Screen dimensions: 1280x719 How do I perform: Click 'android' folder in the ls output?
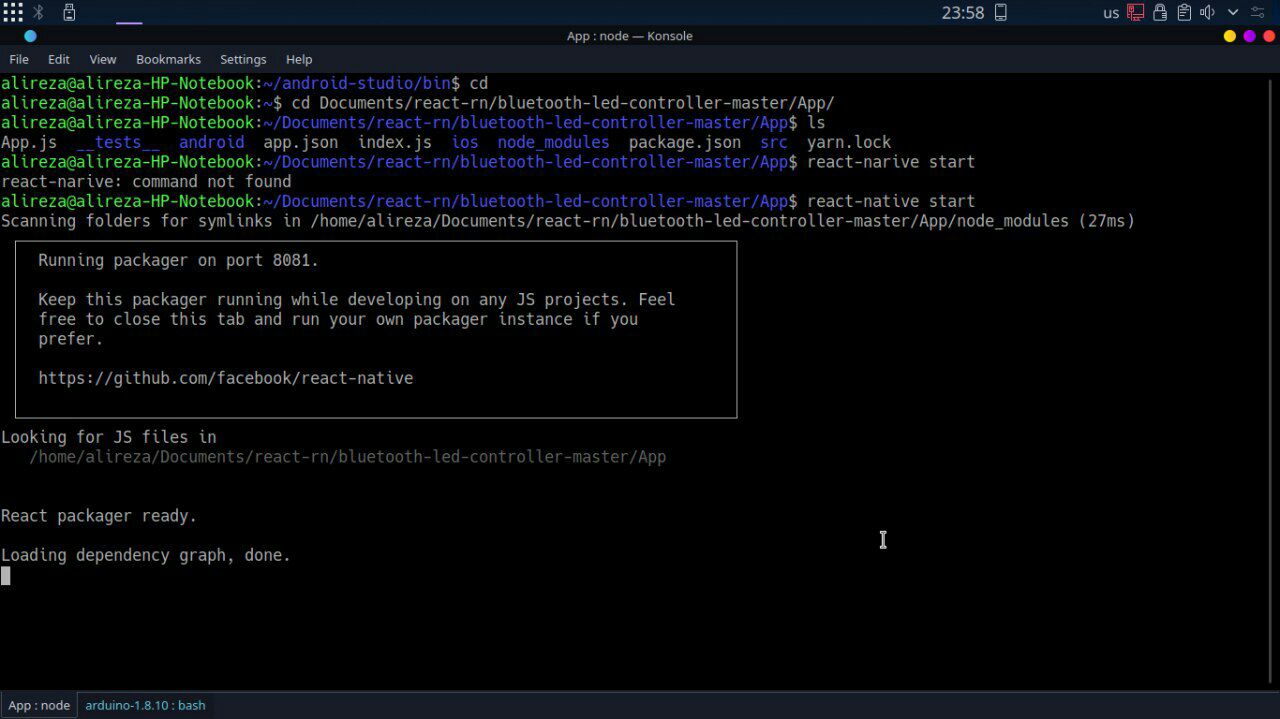[x=212, y=142]
